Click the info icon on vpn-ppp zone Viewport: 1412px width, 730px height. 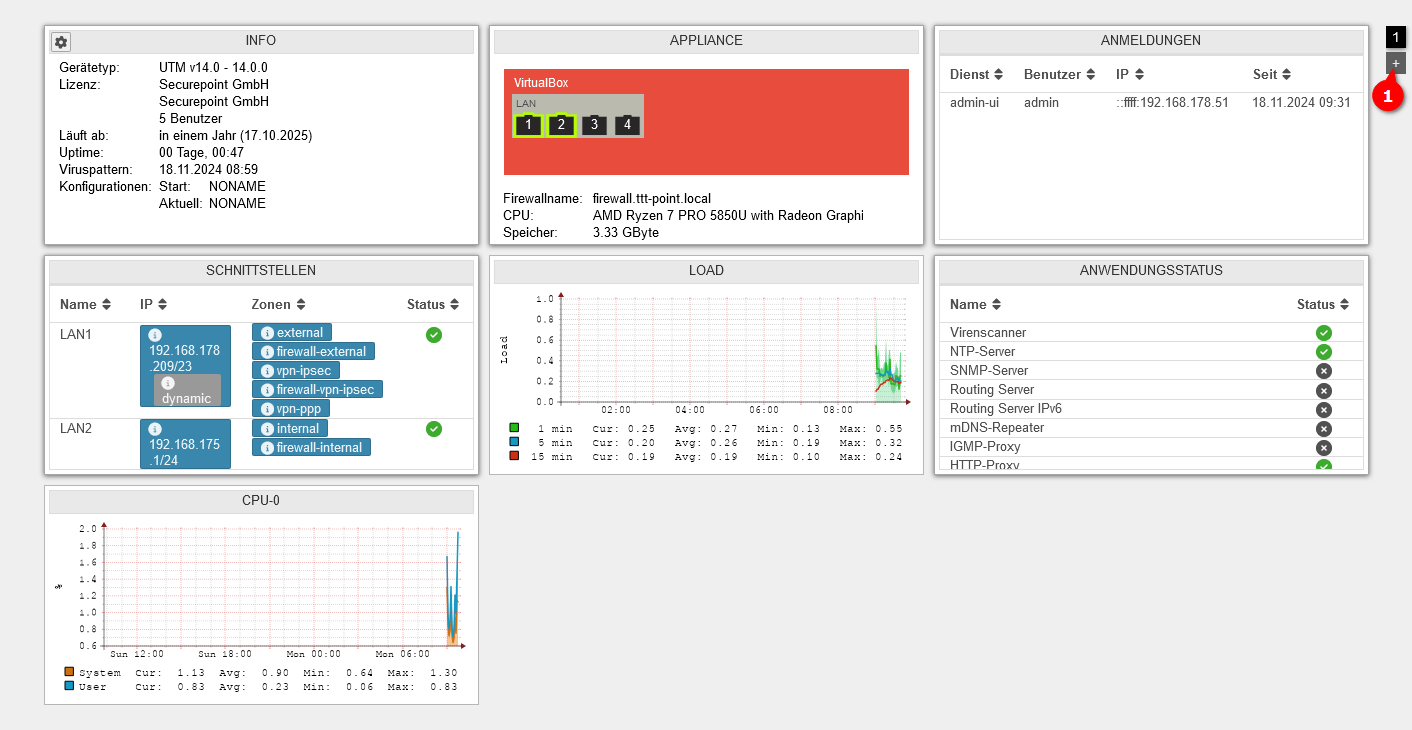pyautogui.click(x=267, y=409)
